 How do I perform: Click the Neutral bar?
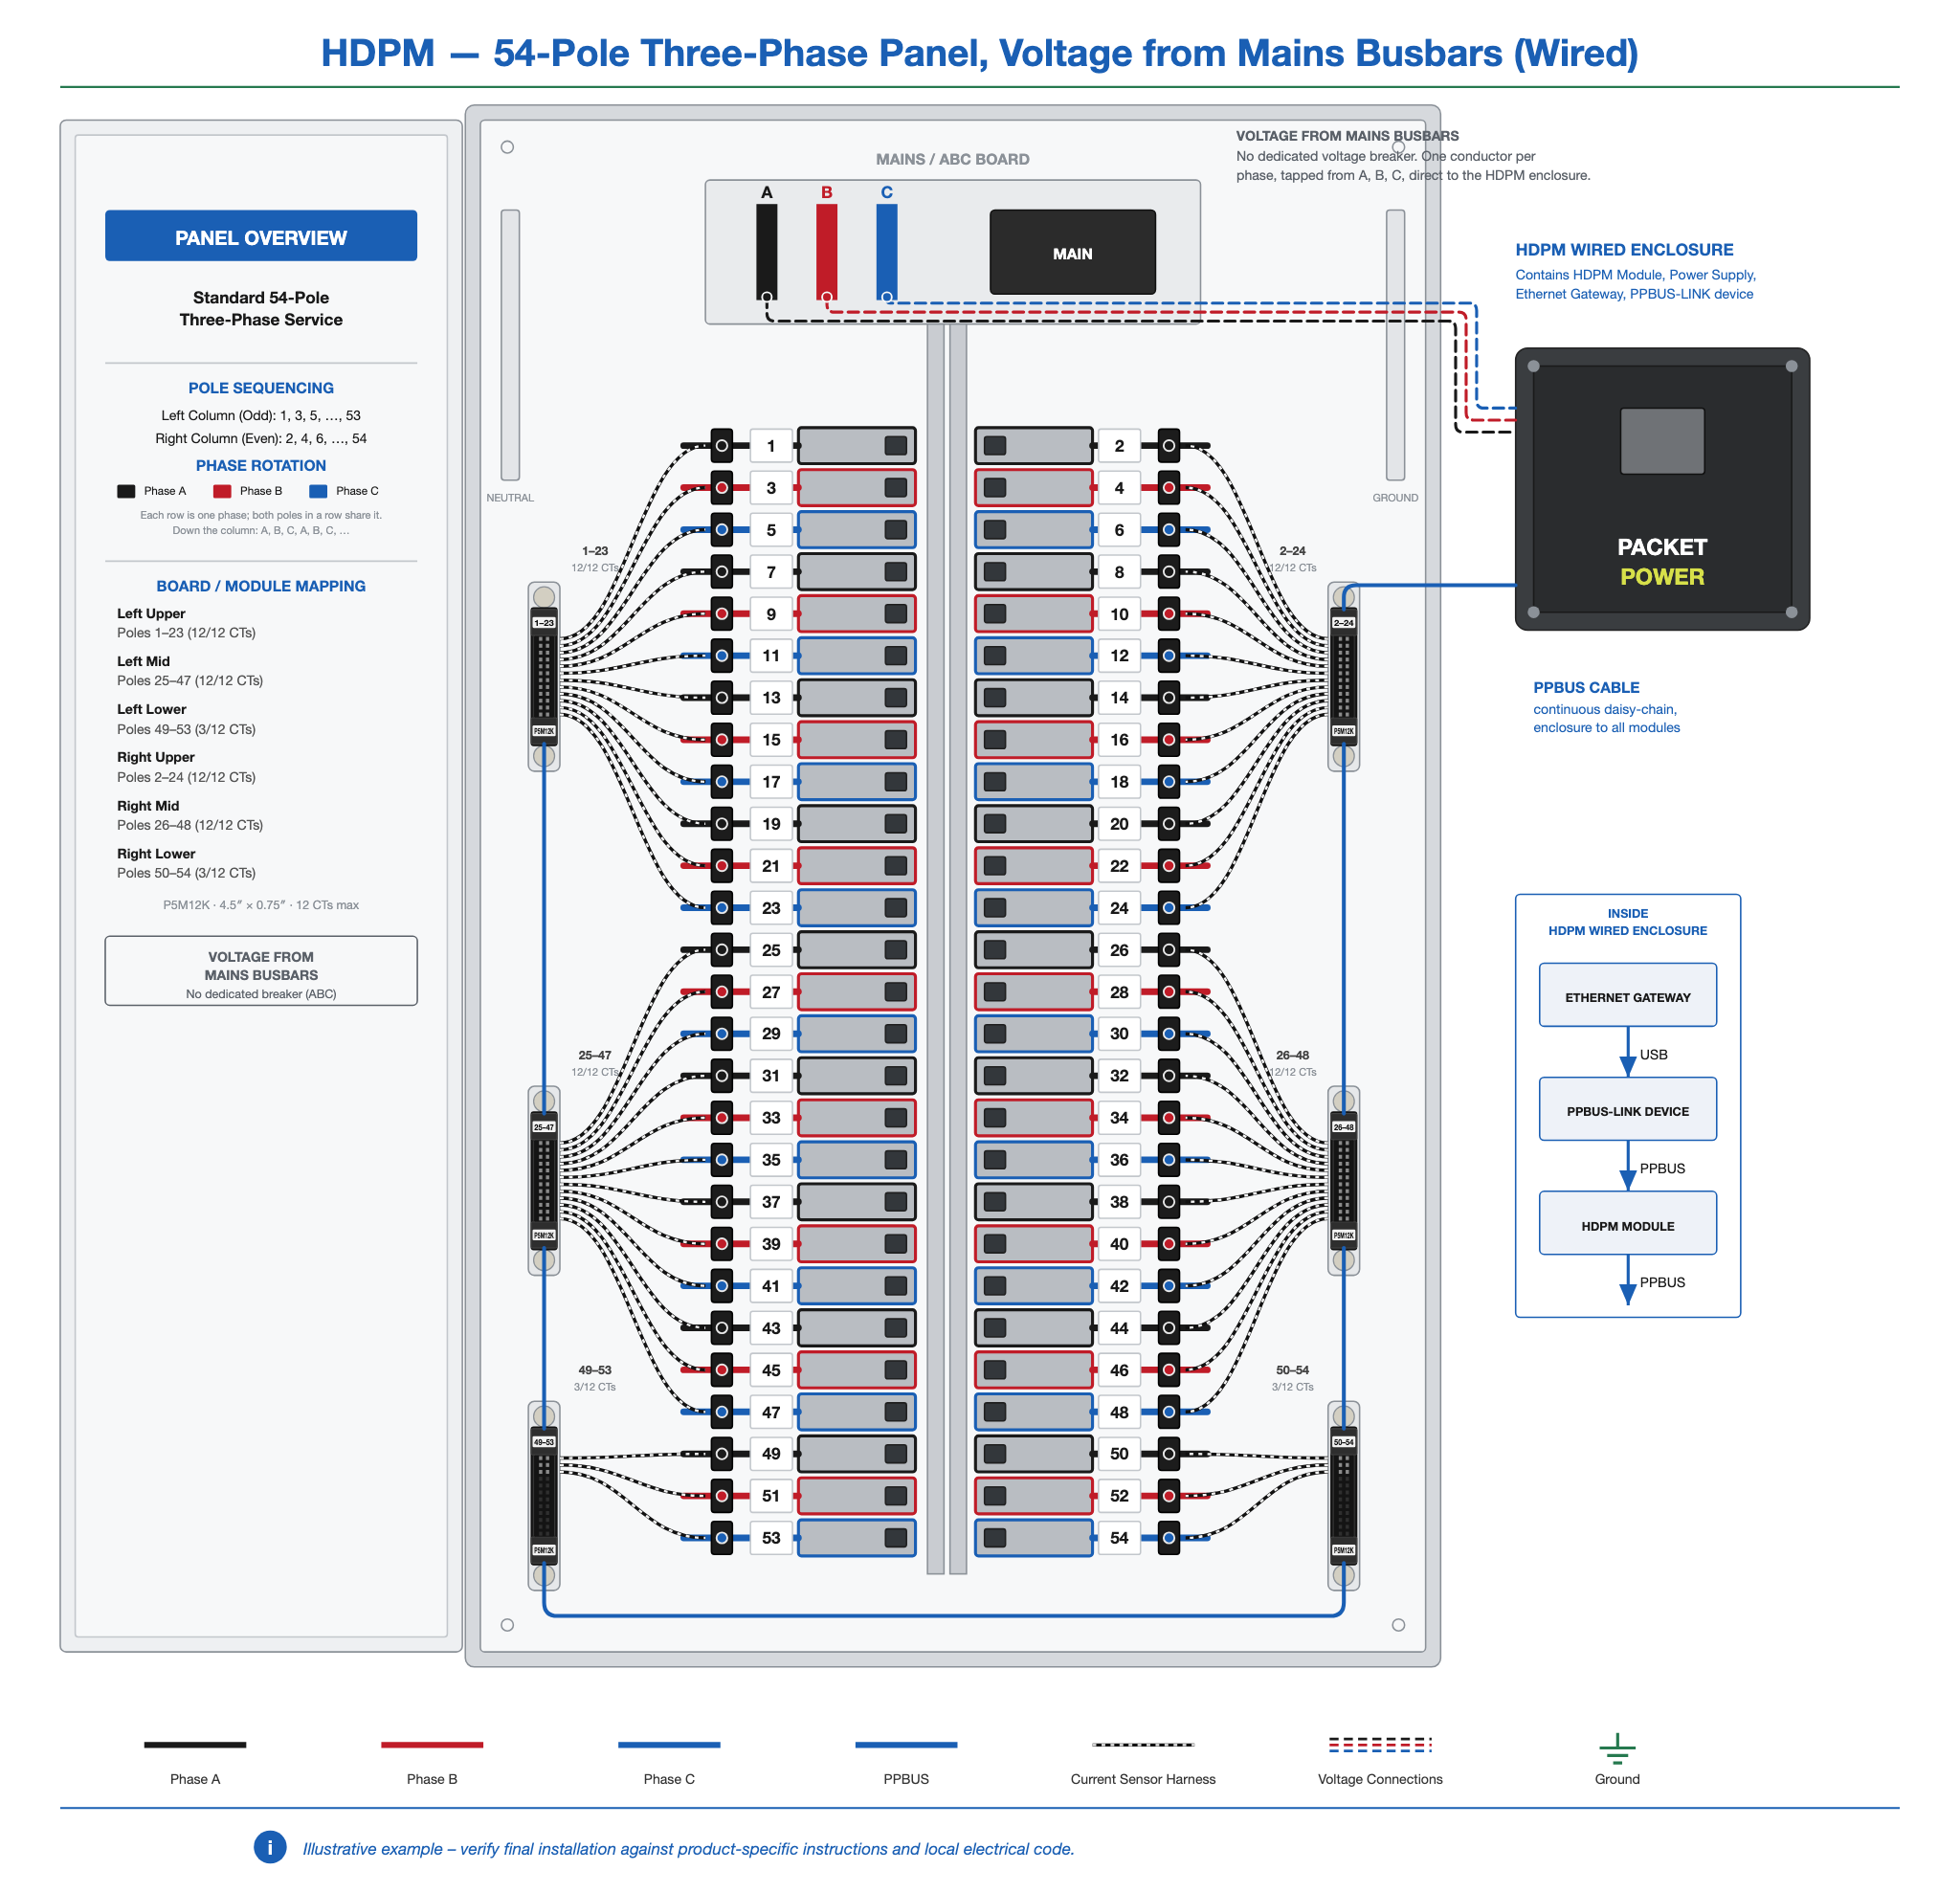pos(510,345)
